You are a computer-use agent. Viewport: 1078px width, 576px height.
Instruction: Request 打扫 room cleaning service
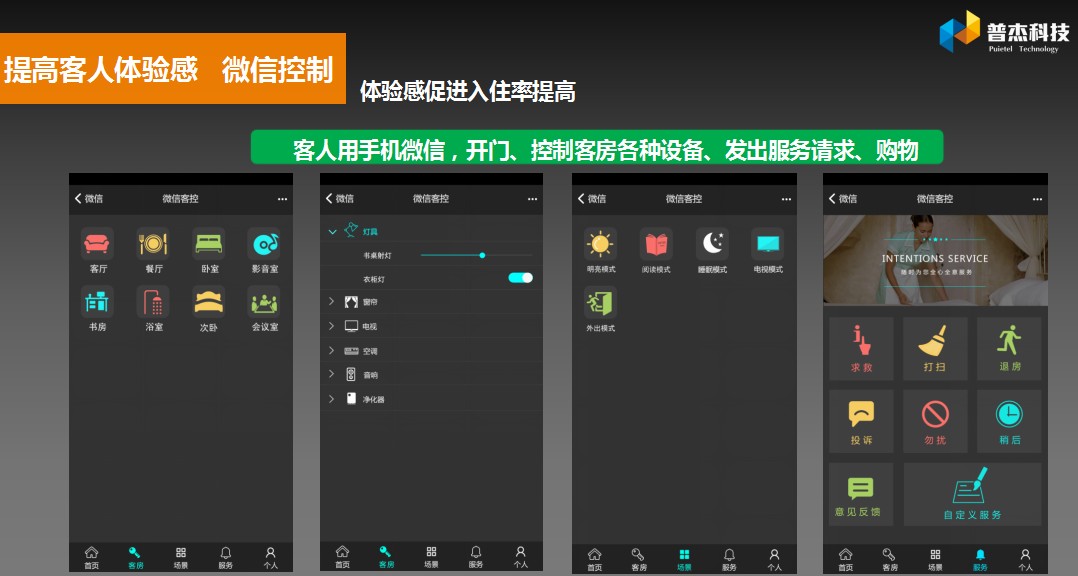(934, 348)
